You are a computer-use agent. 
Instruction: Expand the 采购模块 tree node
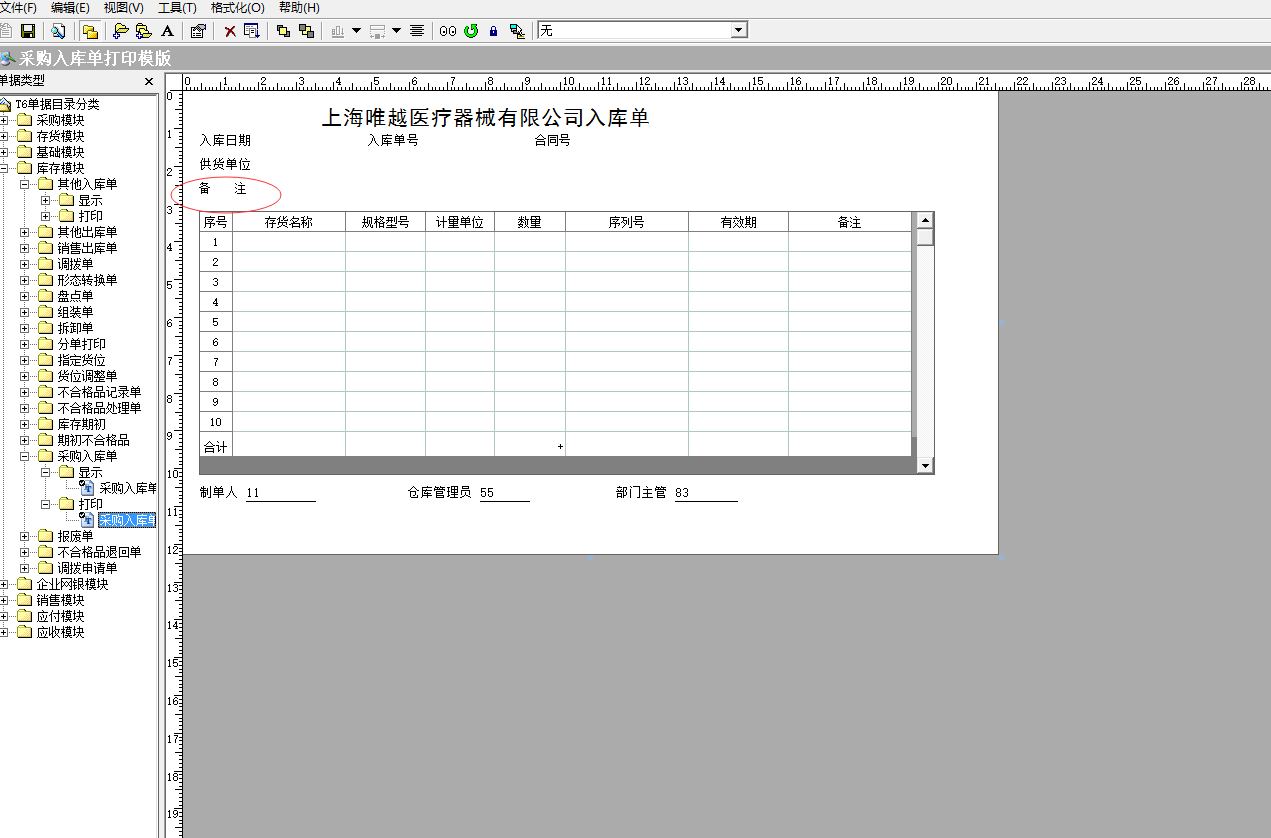point(5,120)
